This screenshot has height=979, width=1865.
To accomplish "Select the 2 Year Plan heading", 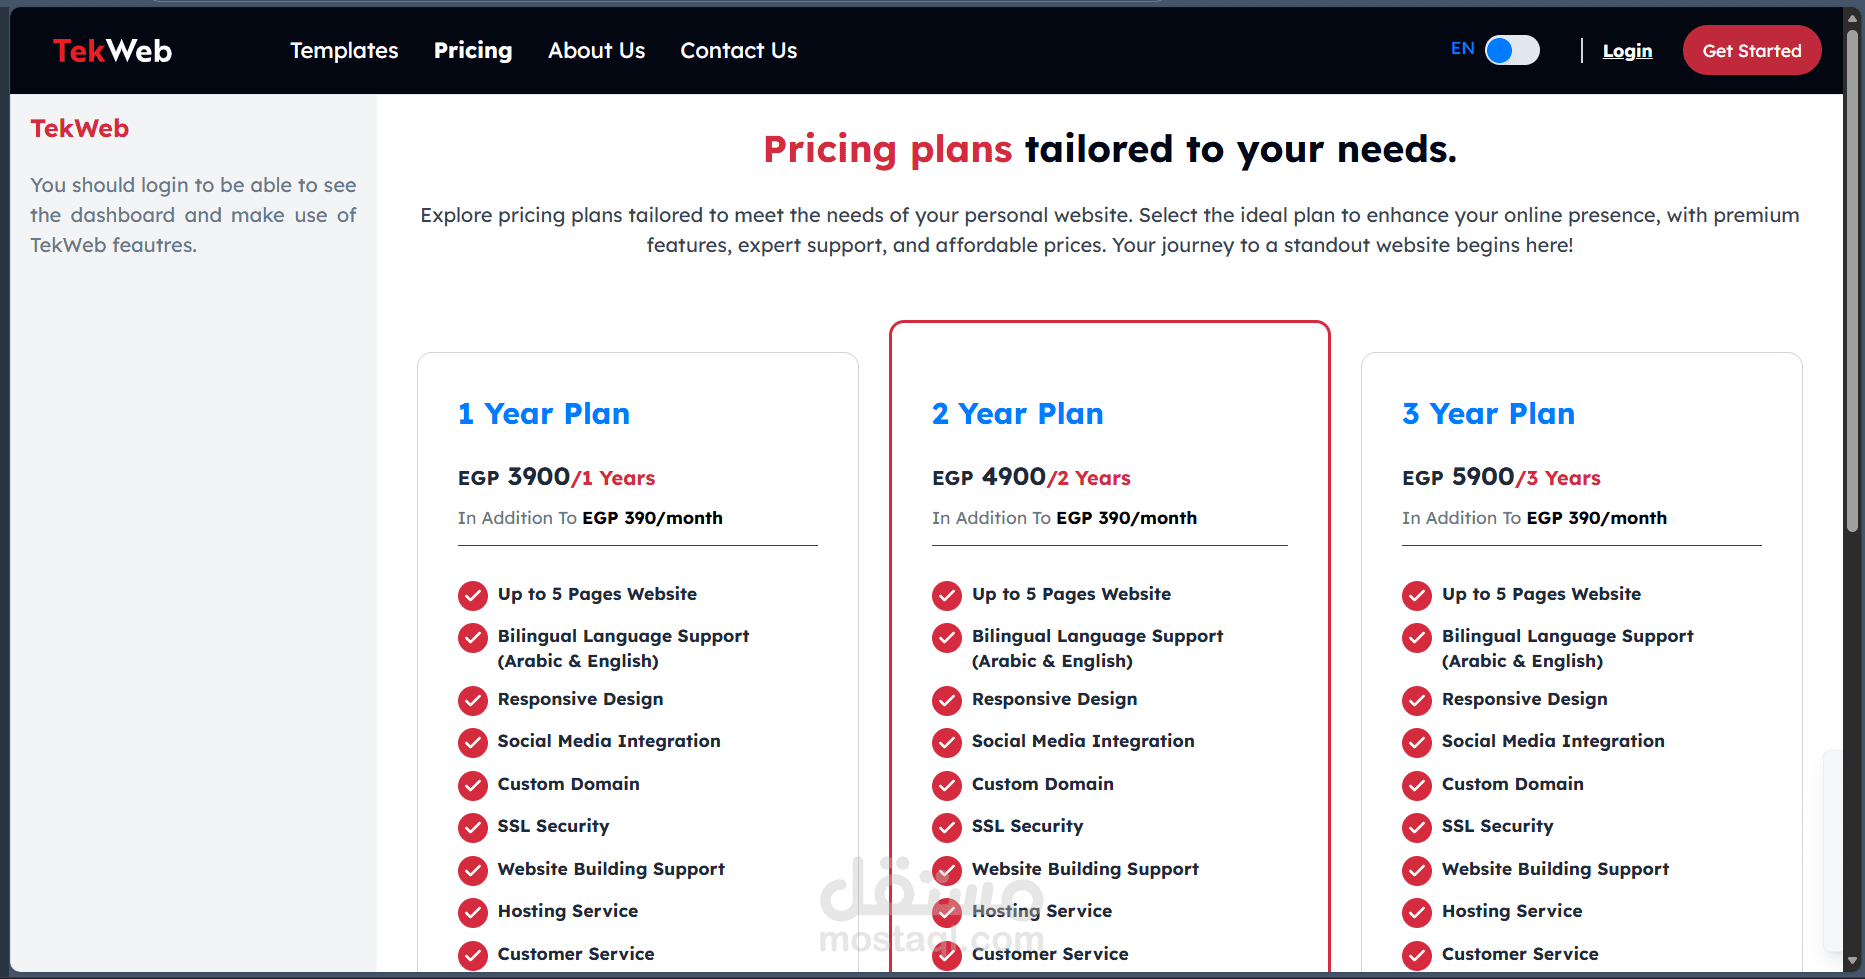I will (1017, 414).
